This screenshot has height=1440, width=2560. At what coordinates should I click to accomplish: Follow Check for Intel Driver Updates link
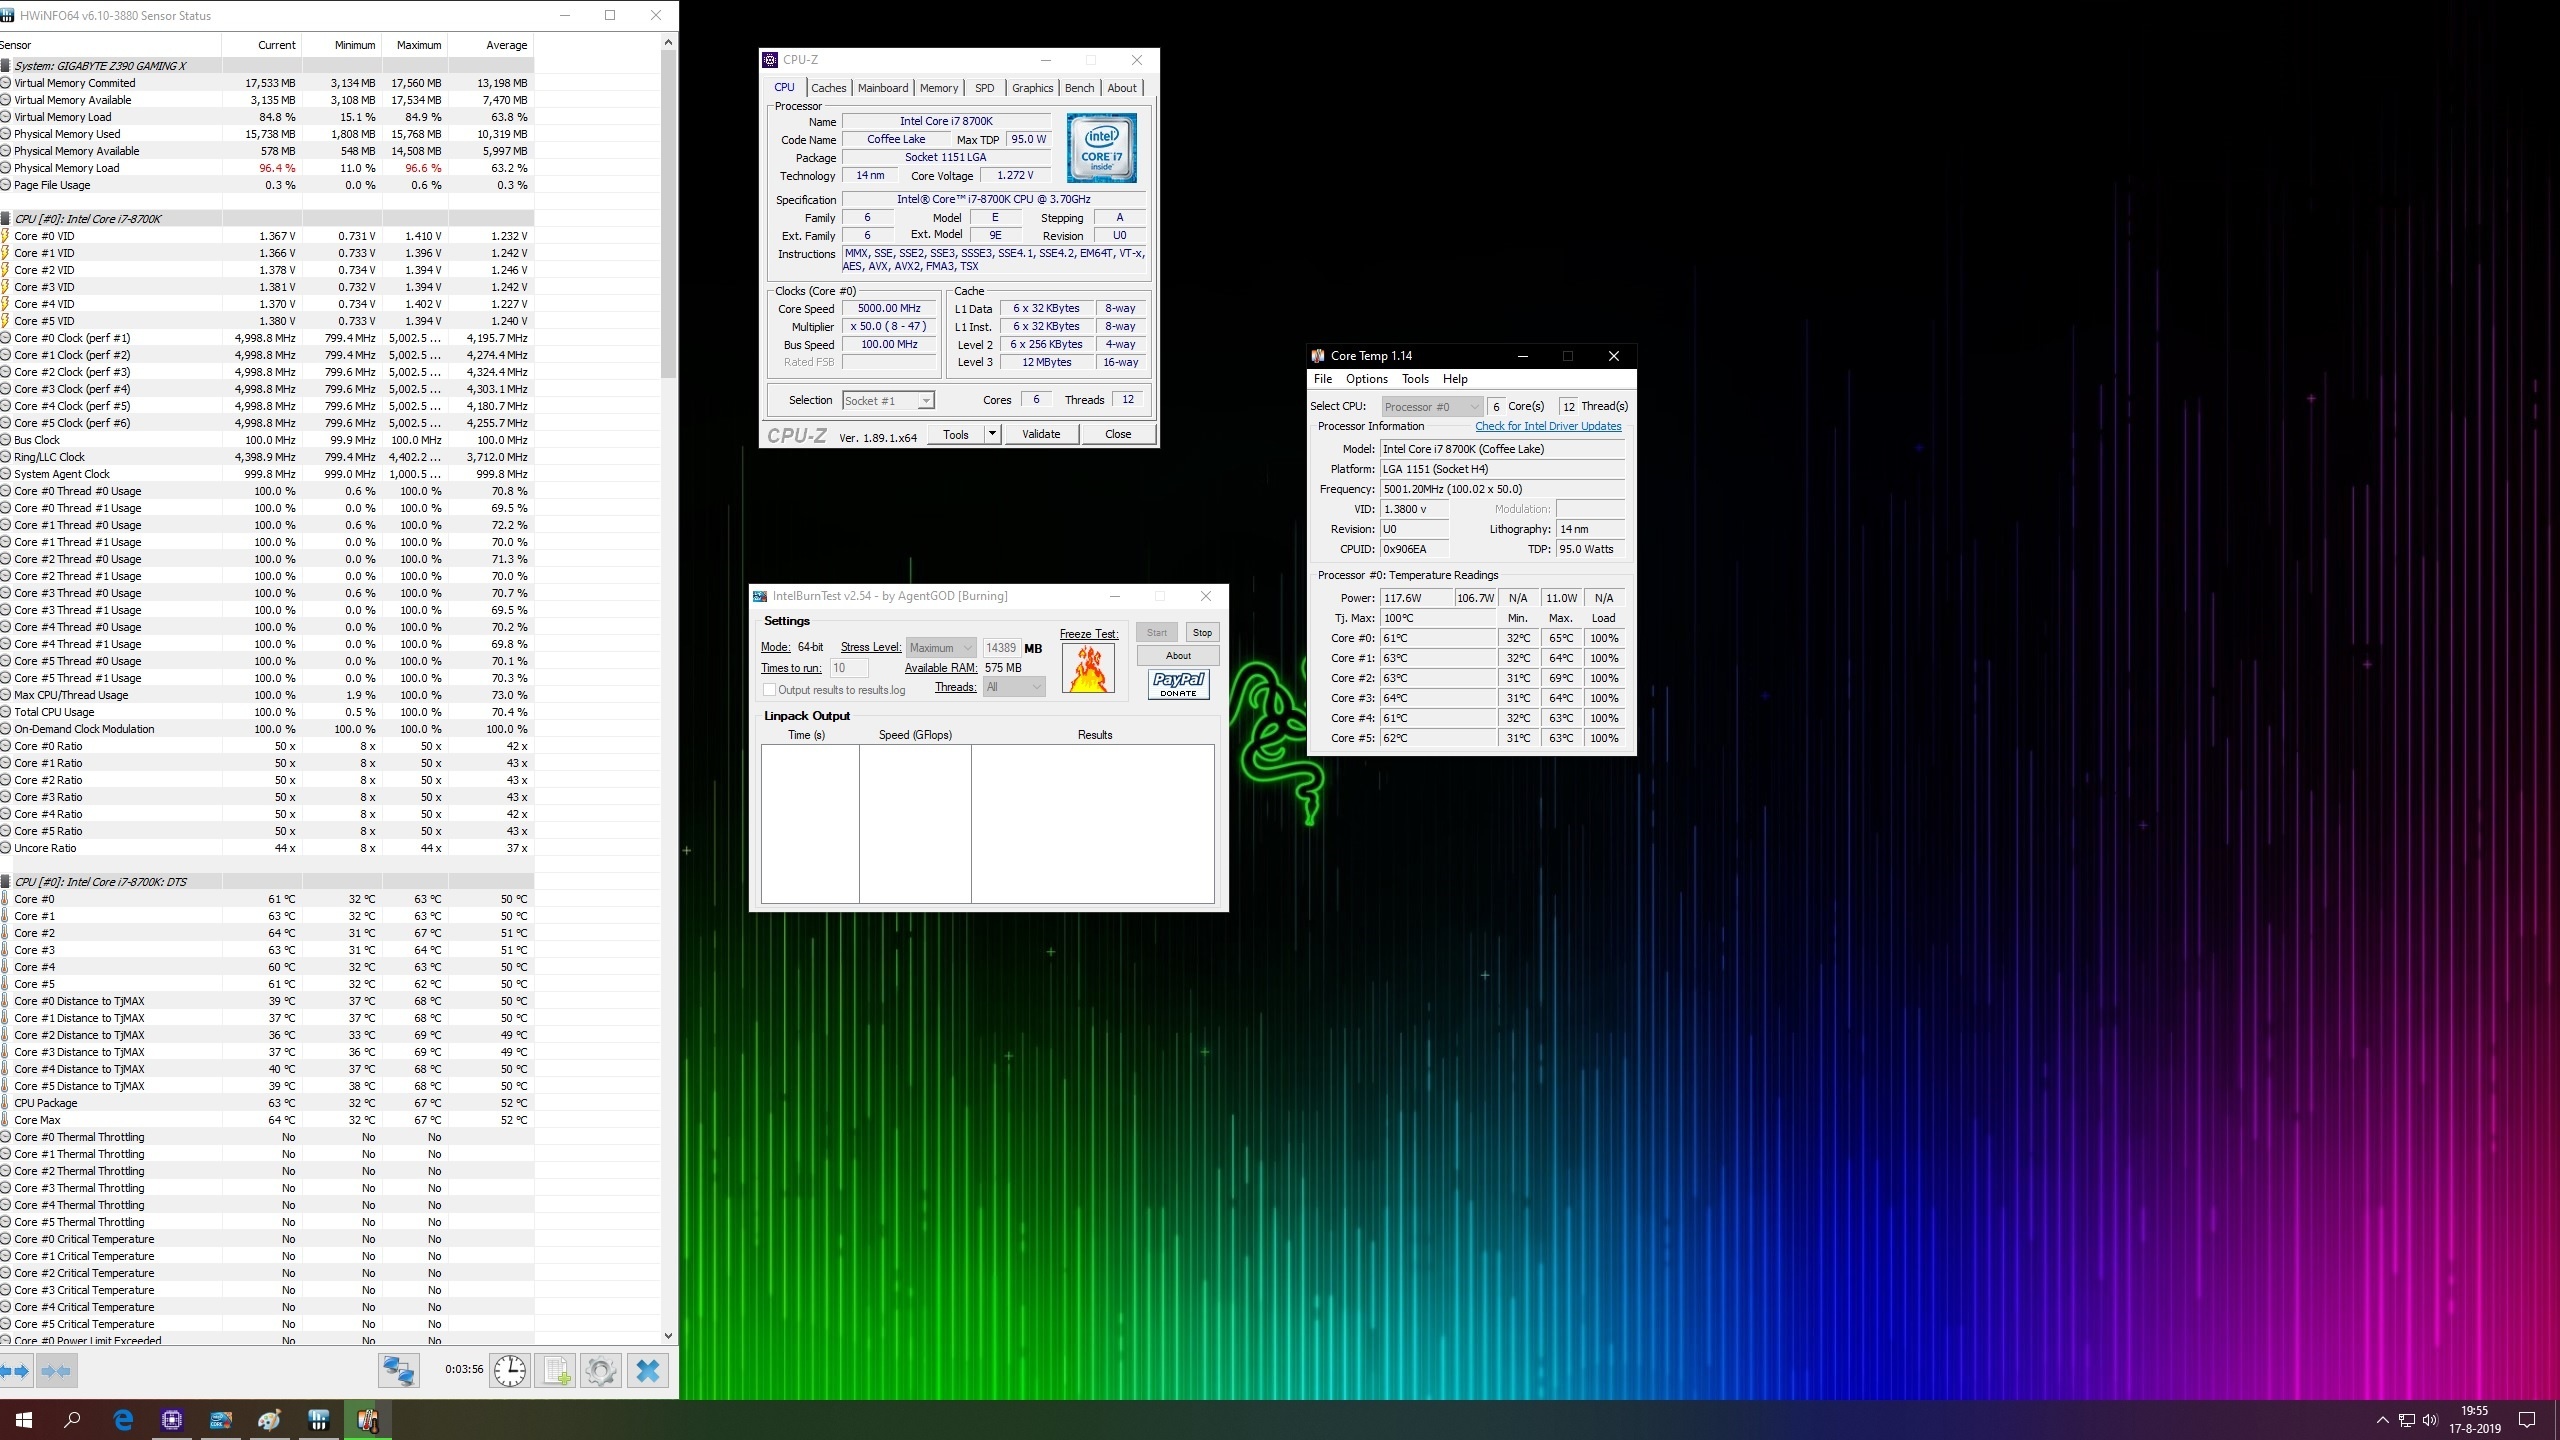pyautogui.click(x=1548, y=426)
